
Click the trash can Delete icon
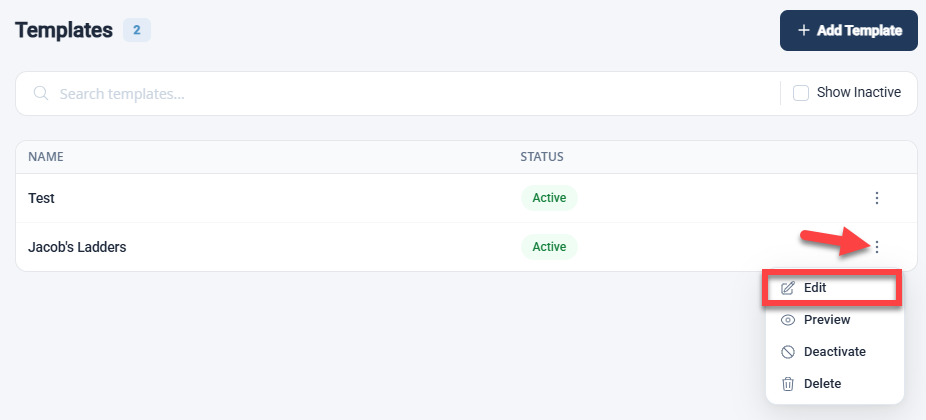click(x=788, y=384)
